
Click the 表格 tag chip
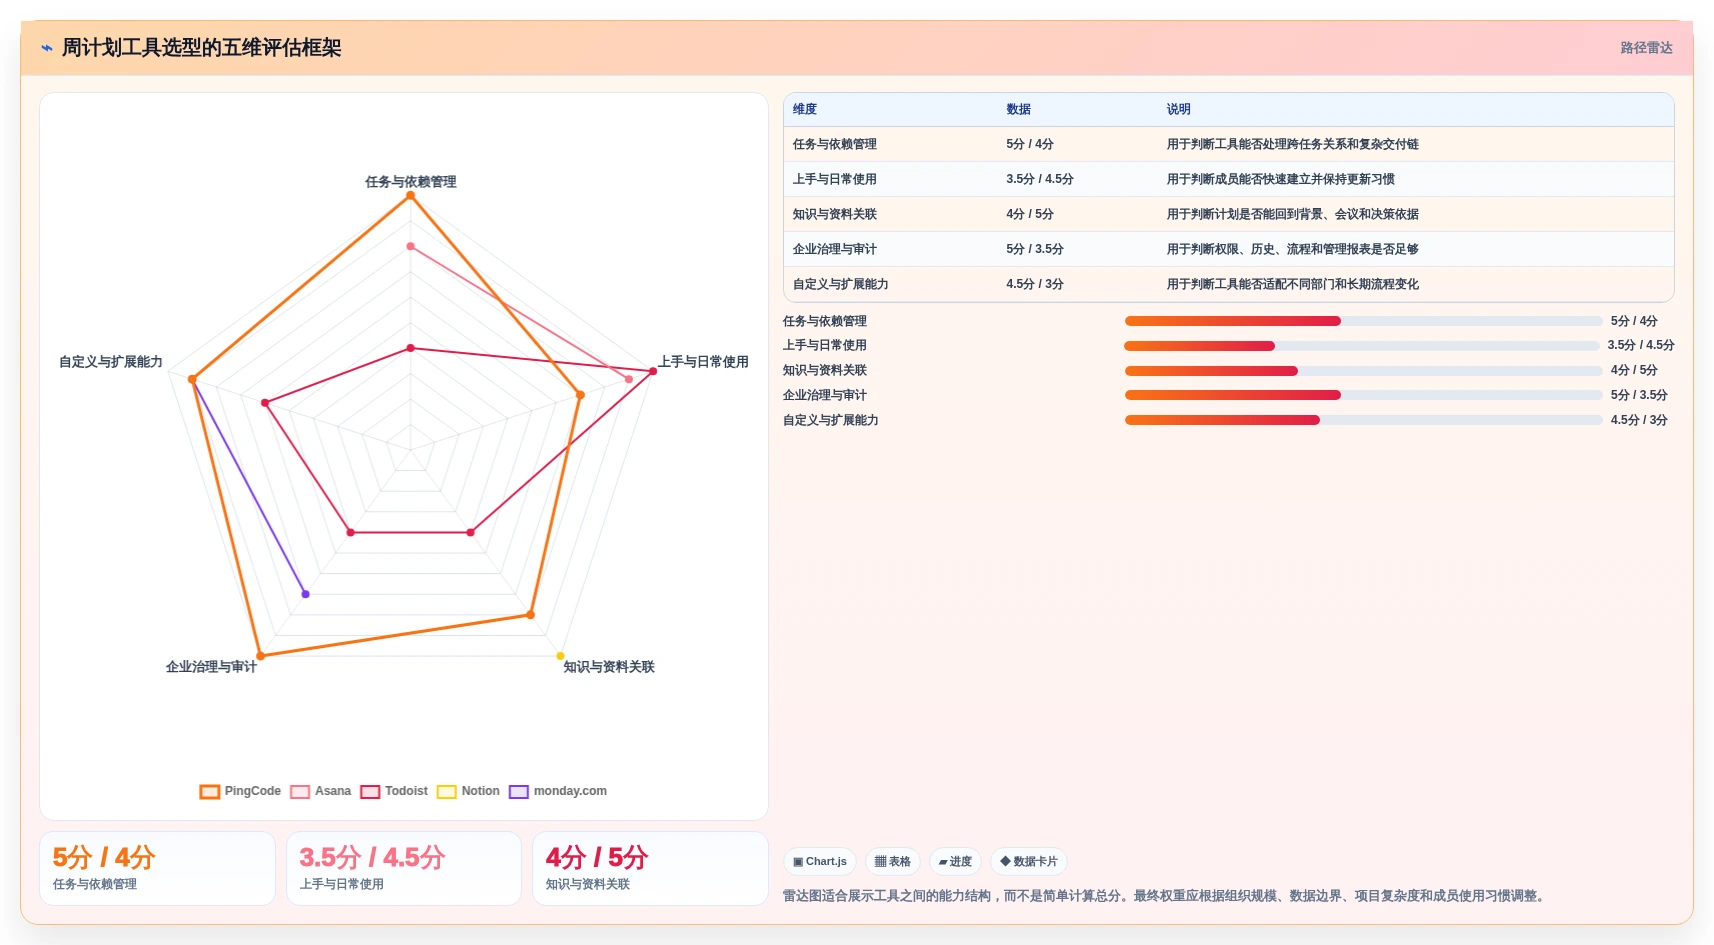893,861
